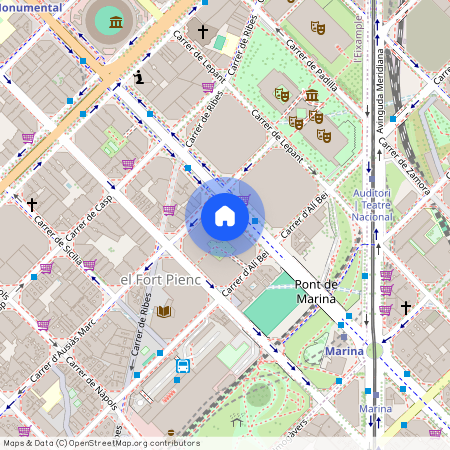
Task: Select the Avinguda Meridiana street label
Action: [380, 91]
